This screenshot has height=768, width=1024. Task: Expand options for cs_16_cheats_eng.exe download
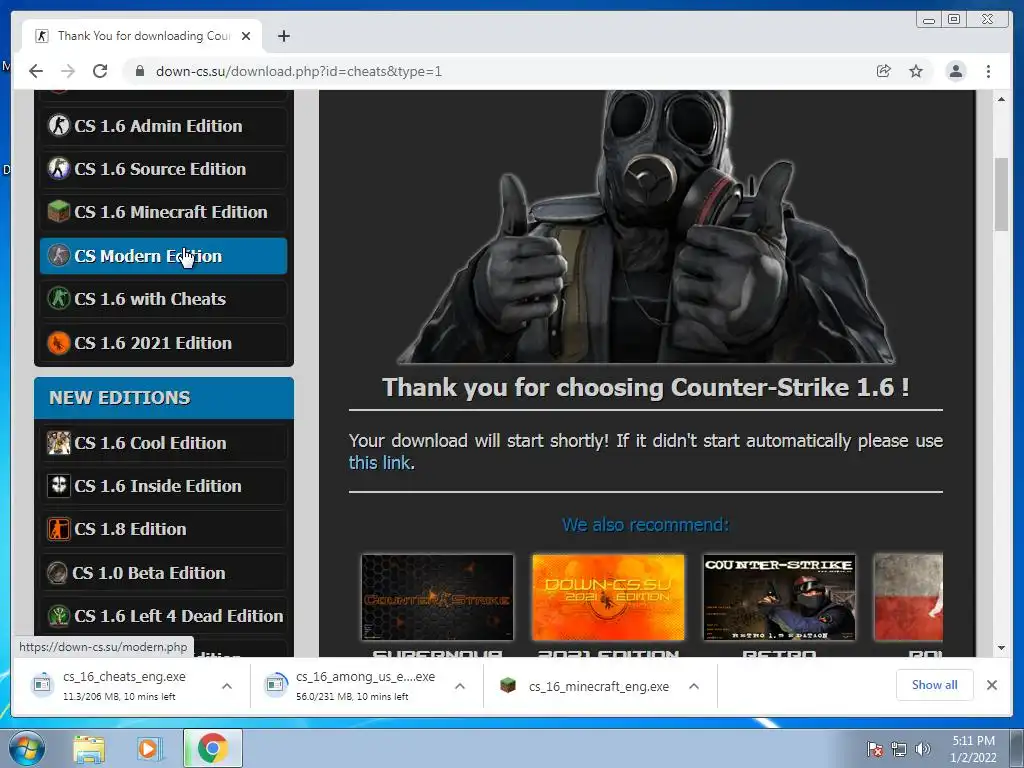click(x=227, y=686)
